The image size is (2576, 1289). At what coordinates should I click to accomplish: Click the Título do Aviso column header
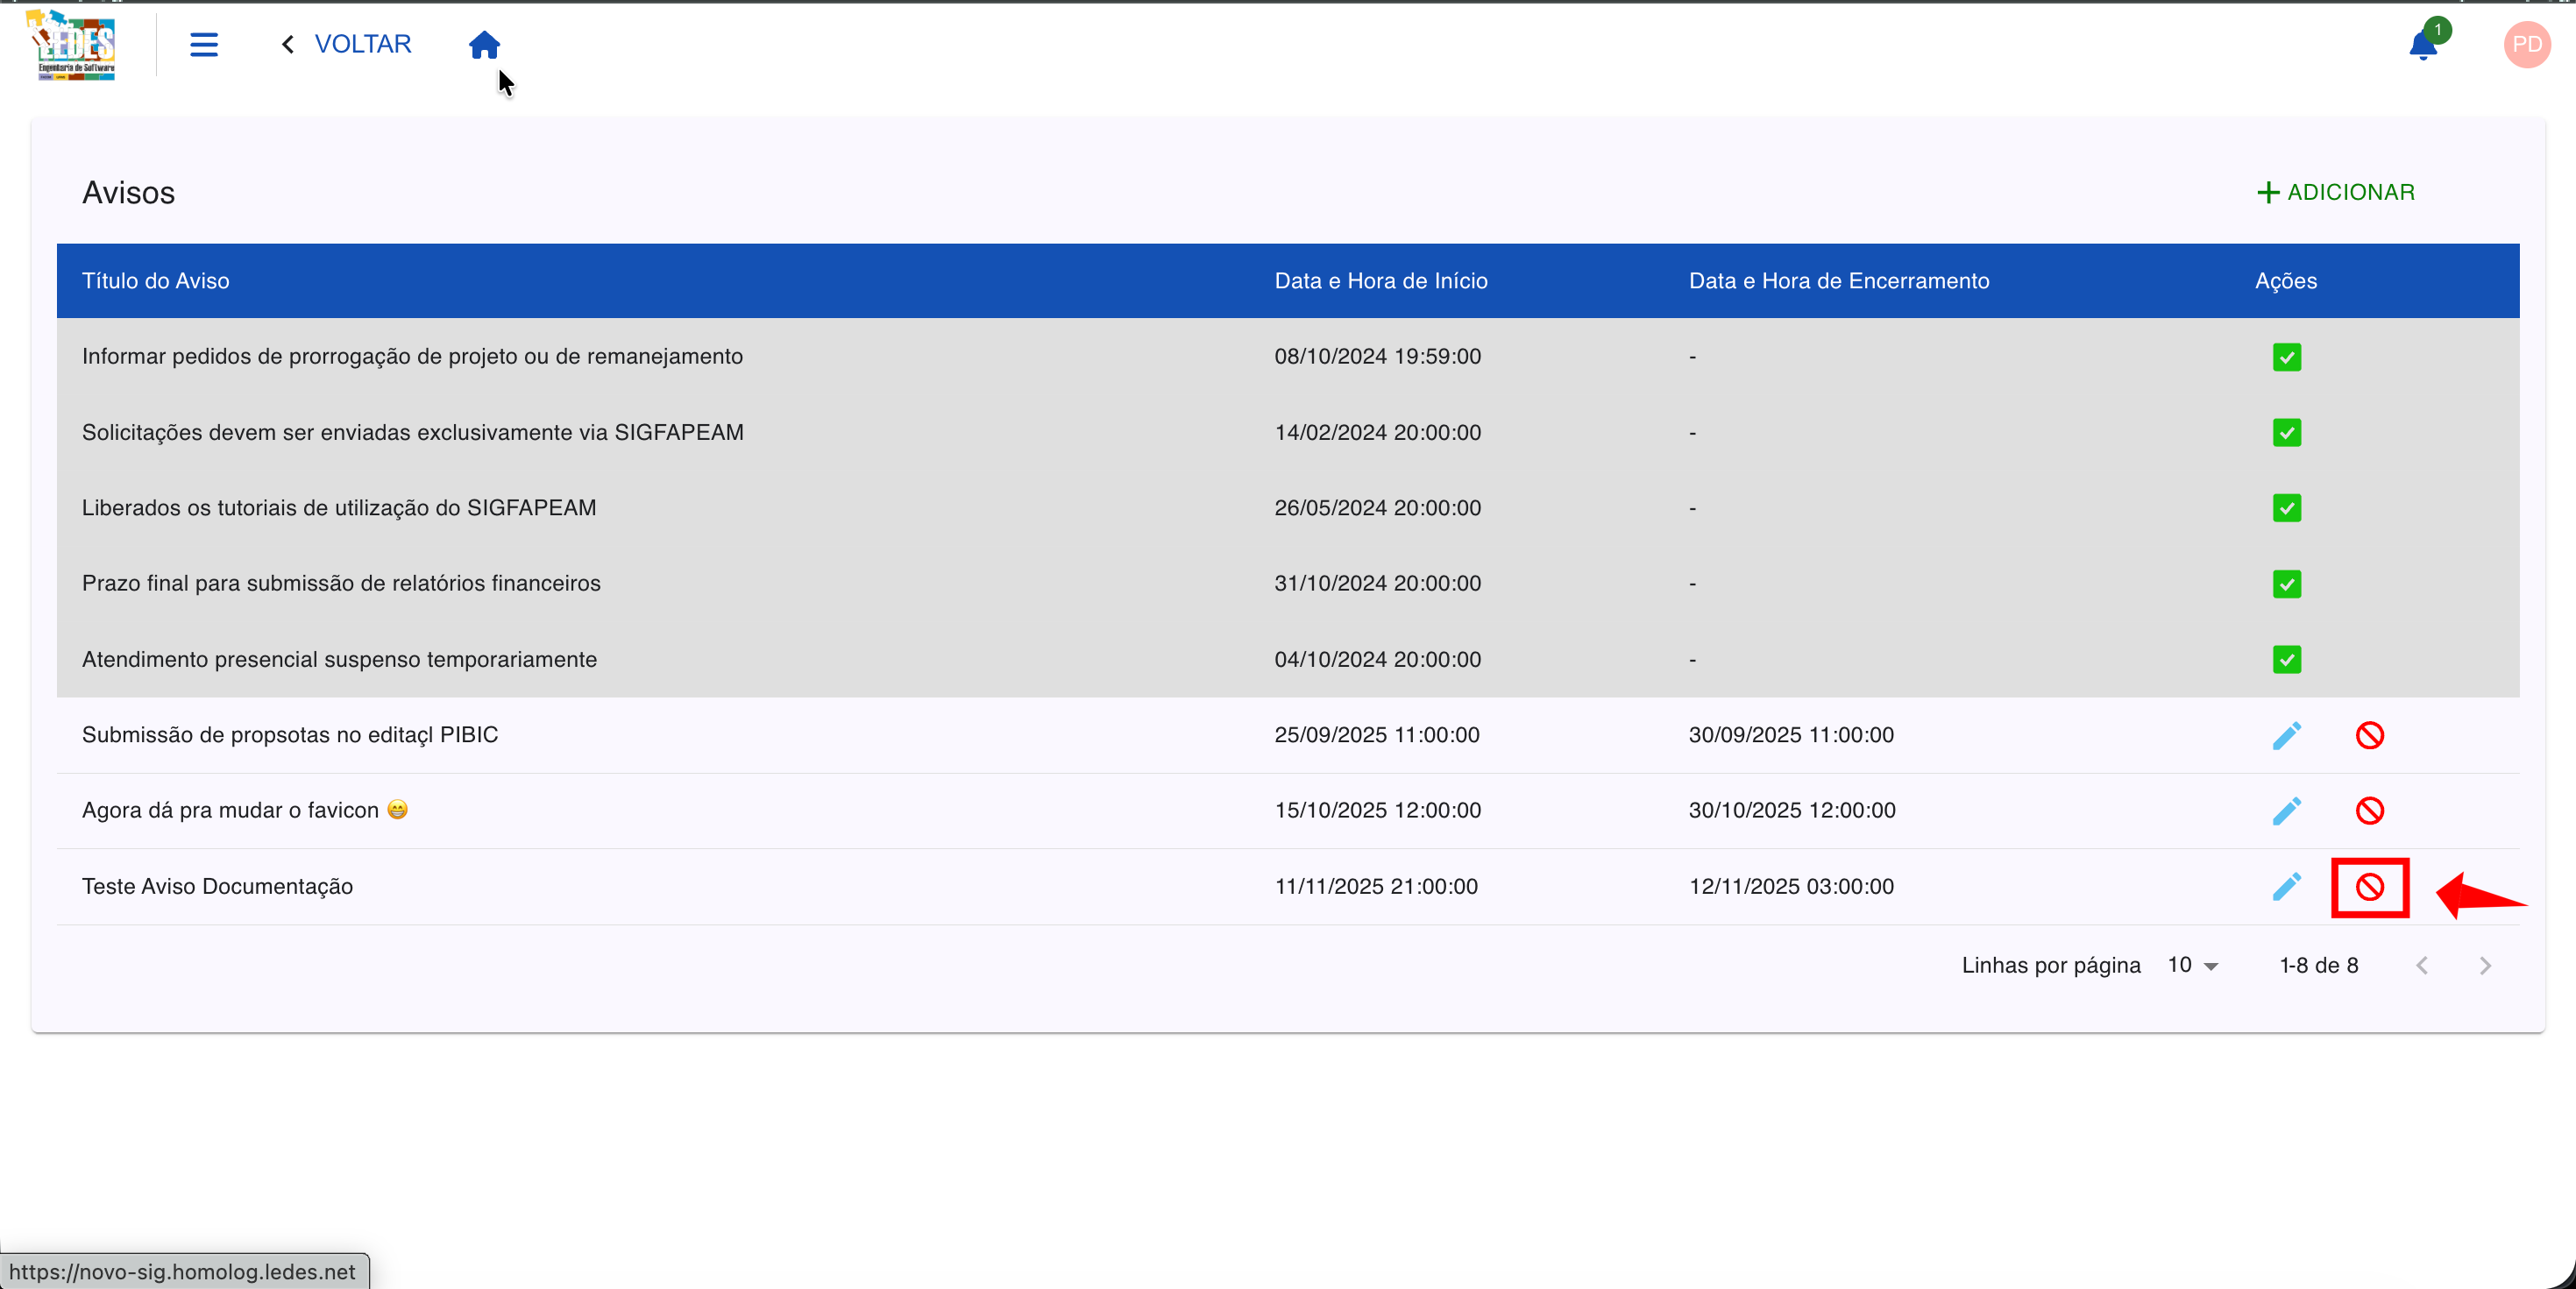point(156,281)
